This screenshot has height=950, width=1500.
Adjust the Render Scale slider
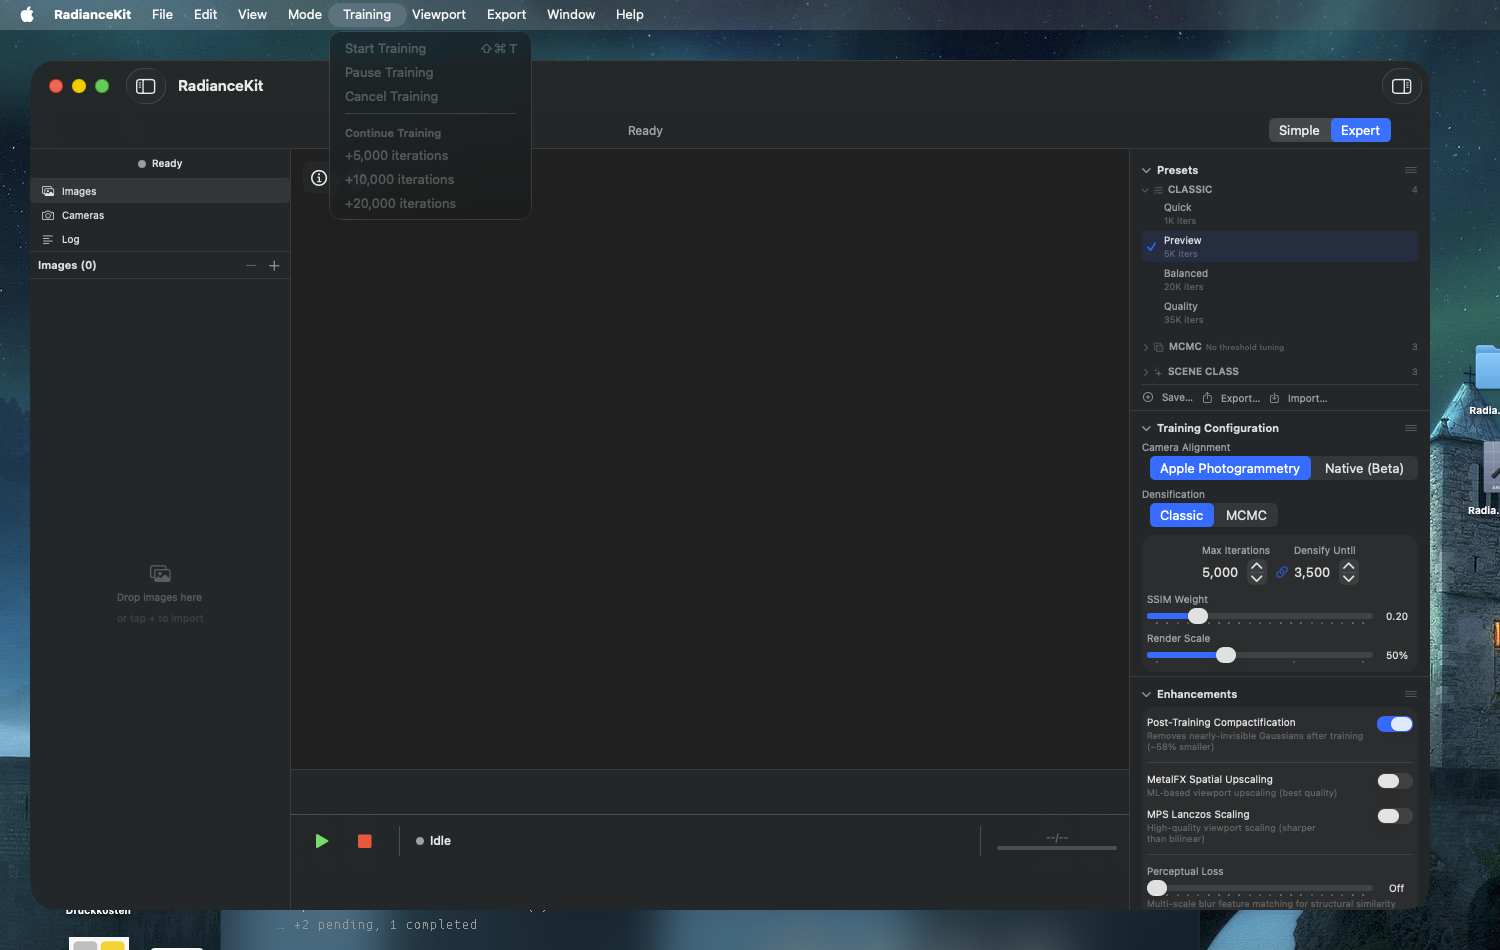[x=1226, y=655]
